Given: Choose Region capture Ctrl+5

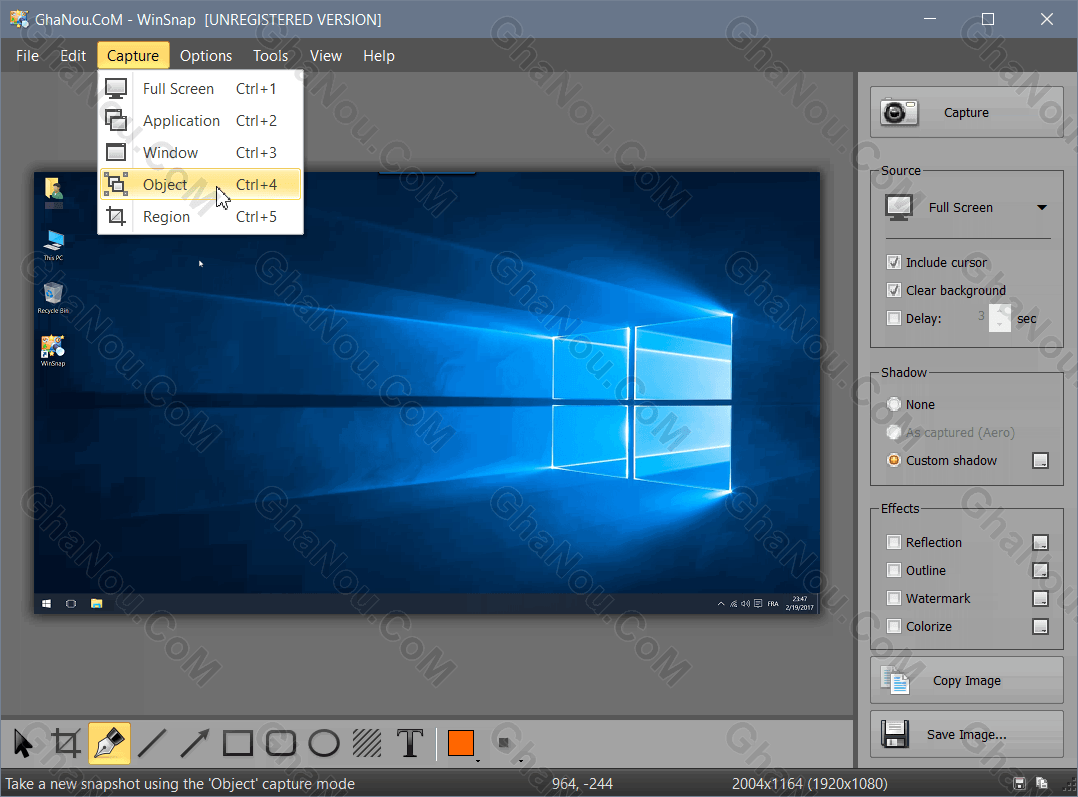Looking at the screenshot, I should [x=200, y=217].
